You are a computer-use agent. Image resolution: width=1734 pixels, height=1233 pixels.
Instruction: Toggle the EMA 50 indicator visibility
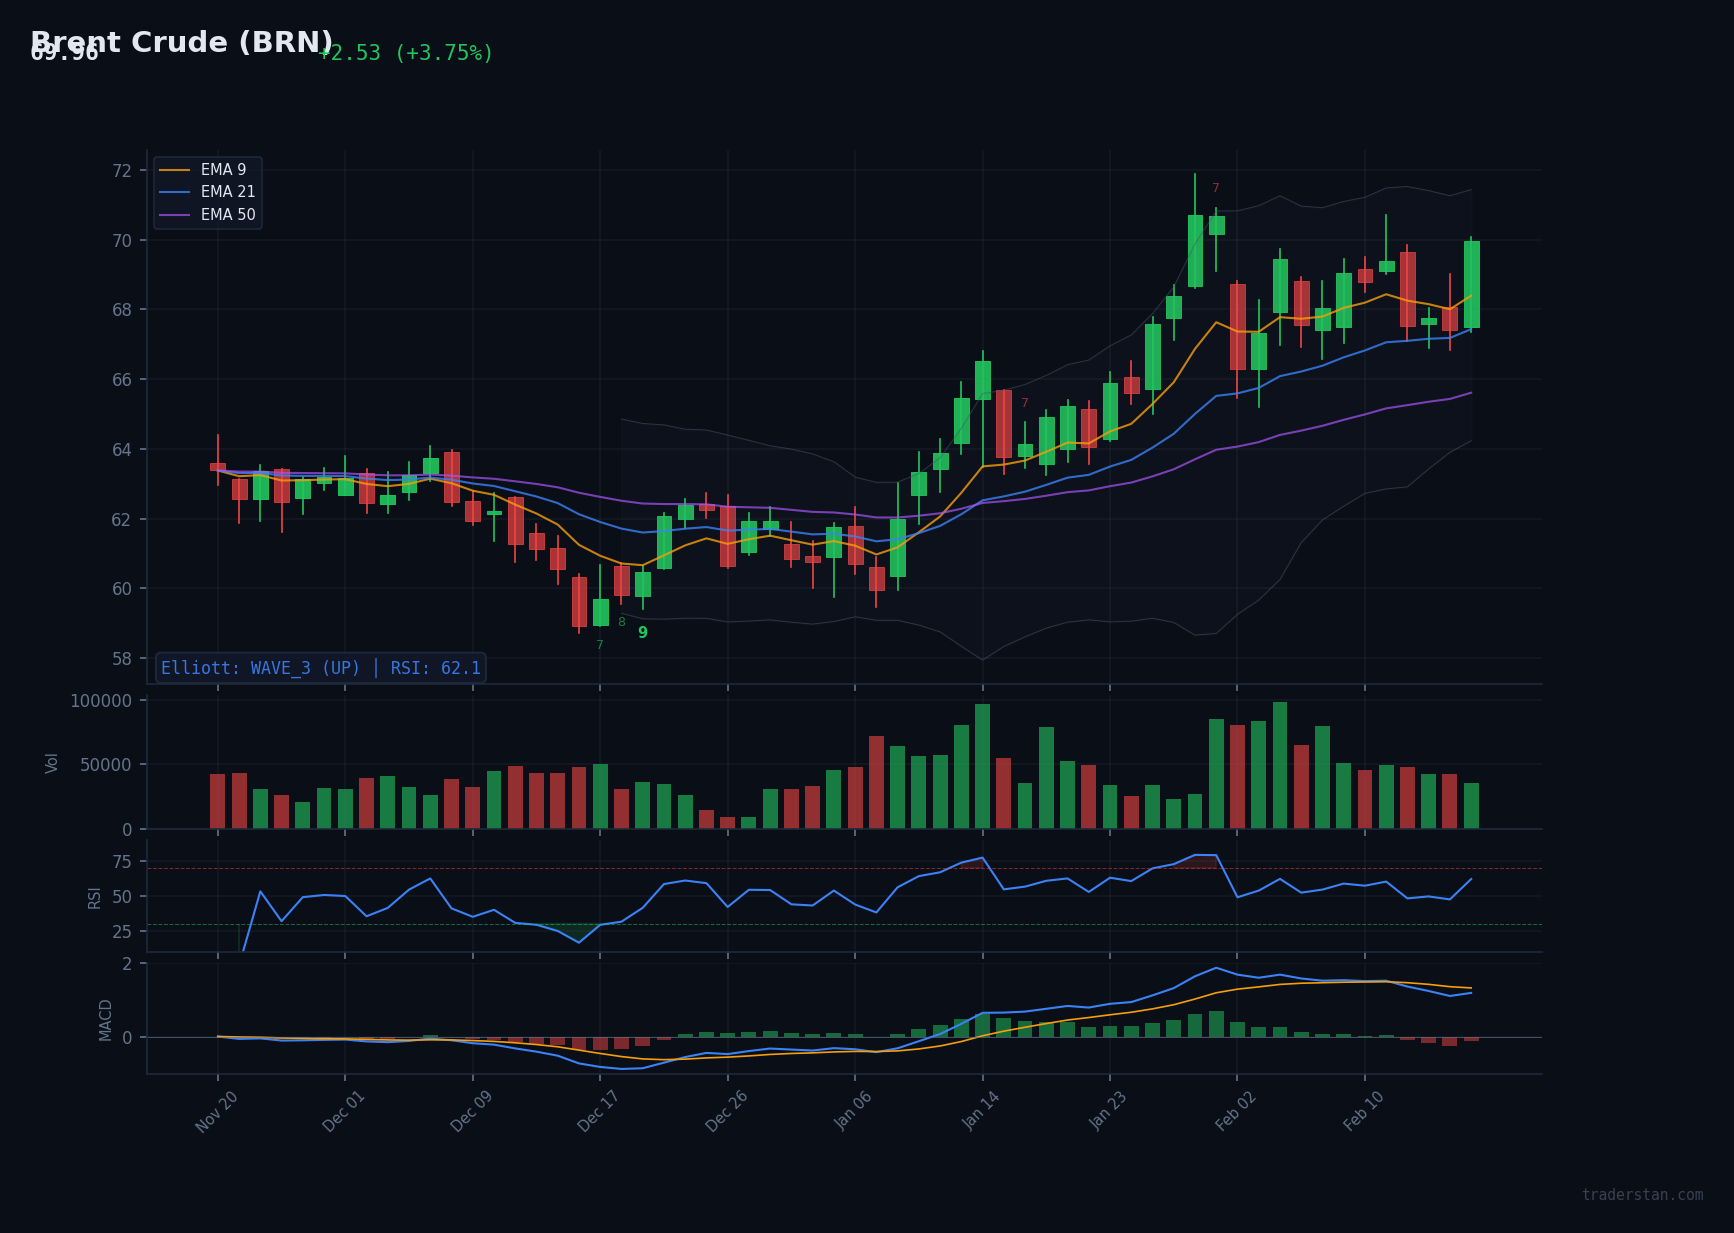click(x=228, y=215)
